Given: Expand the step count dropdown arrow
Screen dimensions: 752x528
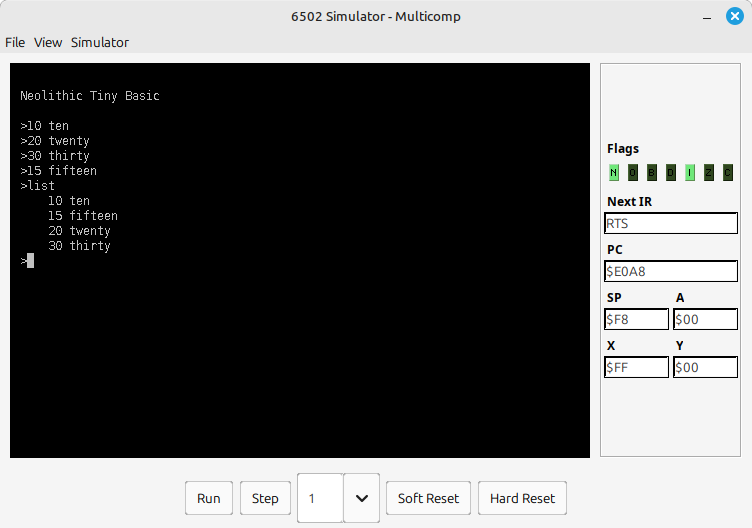Looking at the screenshot, I should (x=361, y=498).
